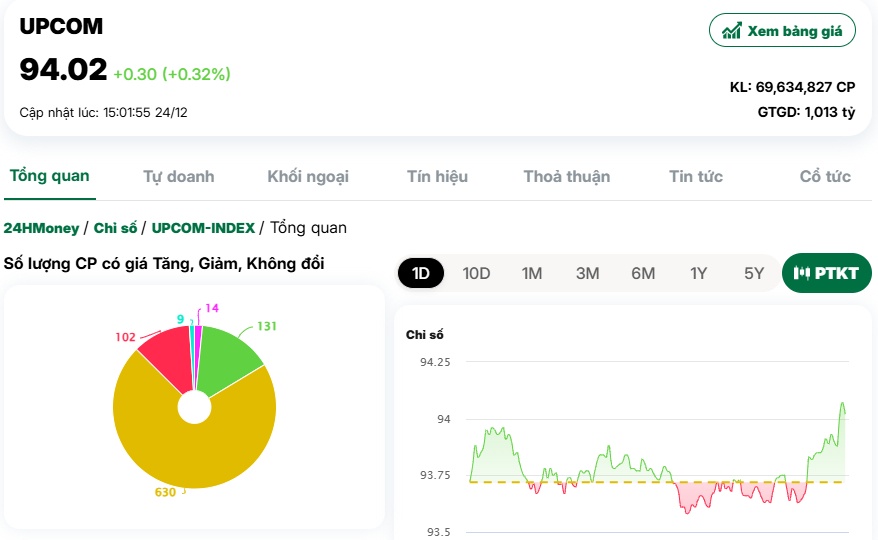Click the magenta ceiling pie slice
Viewport: 878px width, 540px height.
pyautogui.click(x=198, y=353)
